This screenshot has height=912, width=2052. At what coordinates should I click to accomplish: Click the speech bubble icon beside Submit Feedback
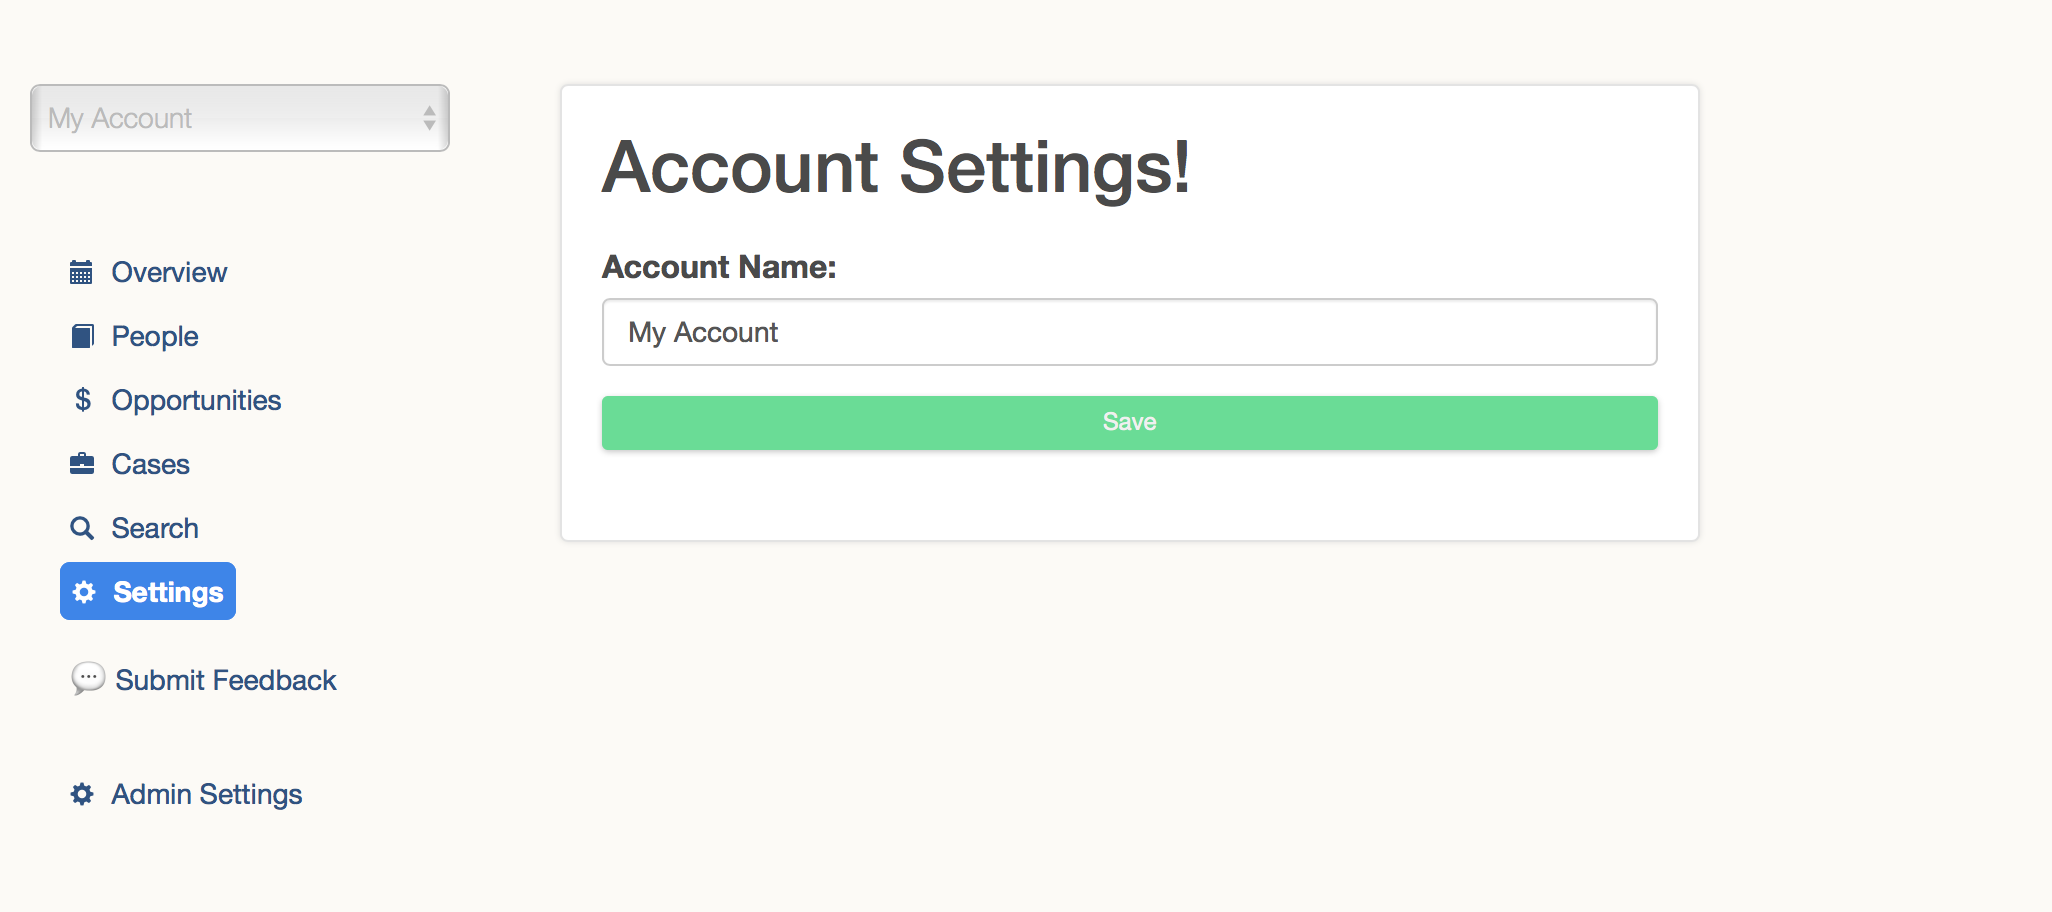89,679
